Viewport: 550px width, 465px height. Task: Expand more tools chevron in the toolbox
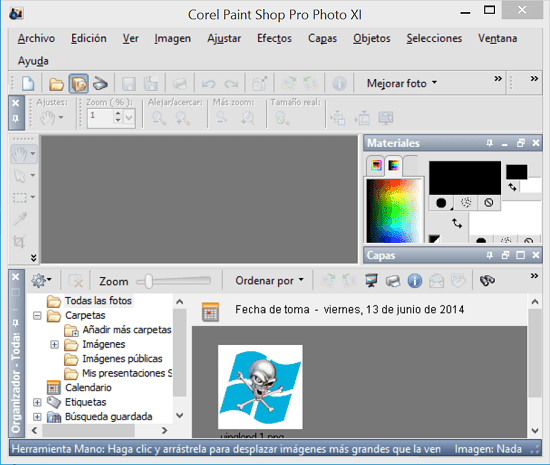(x=33, y=258)
